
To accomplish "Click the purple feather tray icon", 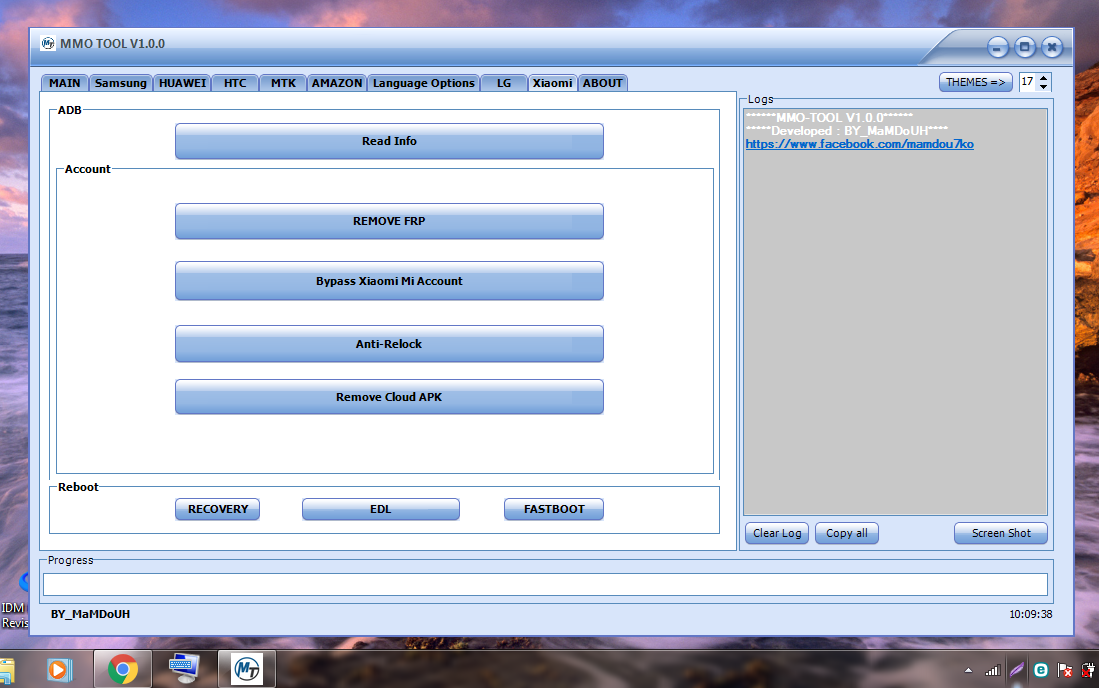I will pyautogui.click(x=1016, y=670).
